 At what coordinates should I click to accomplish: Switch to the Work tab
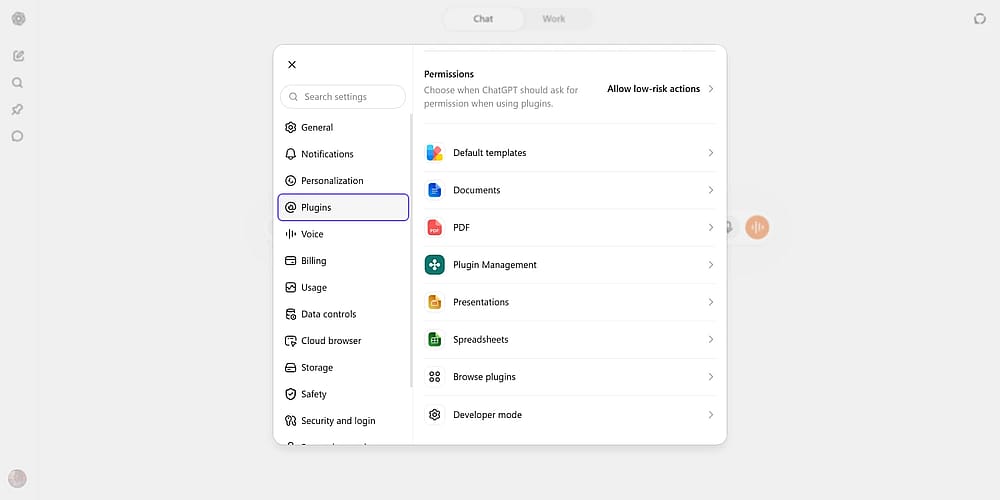[x=554, y=18]
